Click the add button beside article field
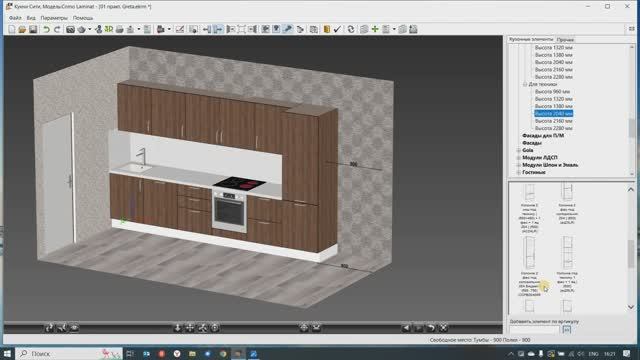Viewport: 640px width, 360px height. [567, 329]
